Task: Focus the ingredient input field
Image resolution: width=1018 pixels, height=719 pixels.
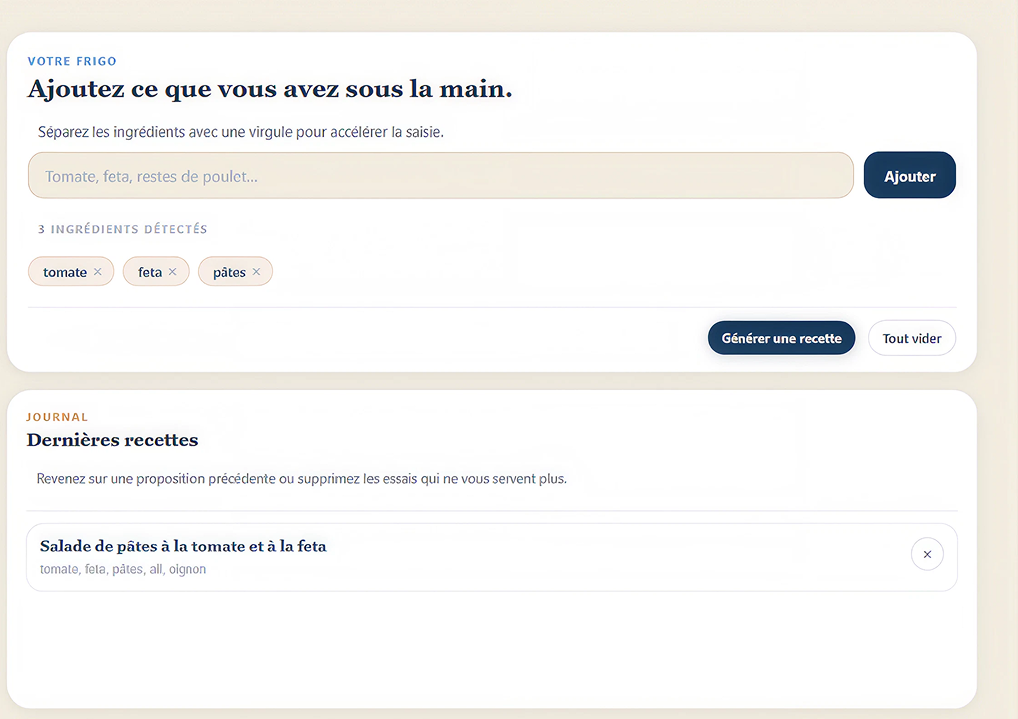Action: [x=441, y=175]
